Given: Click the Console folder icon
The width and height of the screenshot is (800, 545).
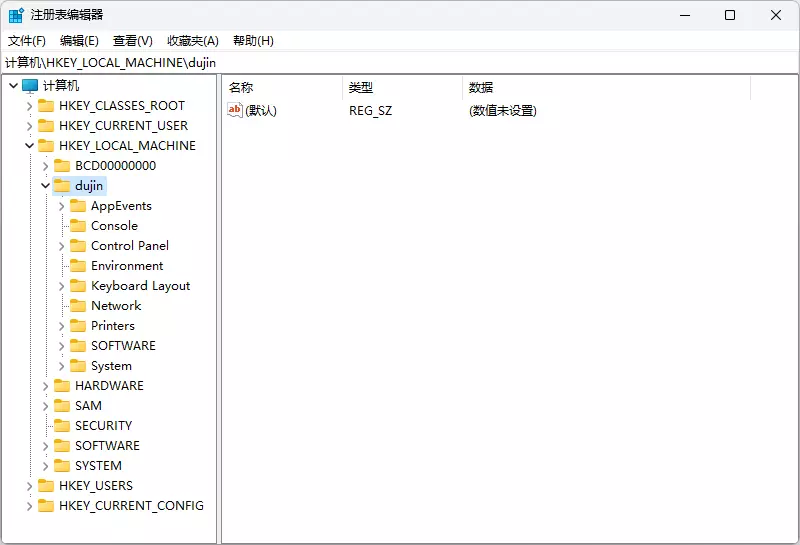Looking at the screenshot, I should click(x=78, y=226).
